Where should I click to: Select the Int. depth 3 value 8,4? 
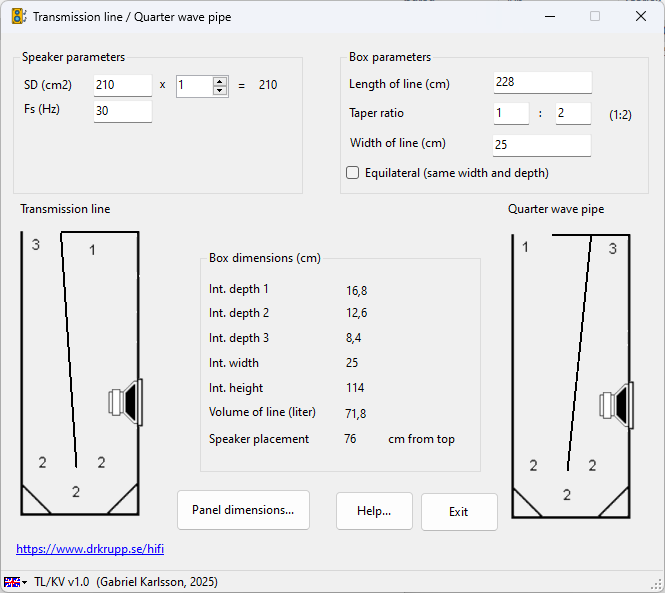[x=353, y=338]
